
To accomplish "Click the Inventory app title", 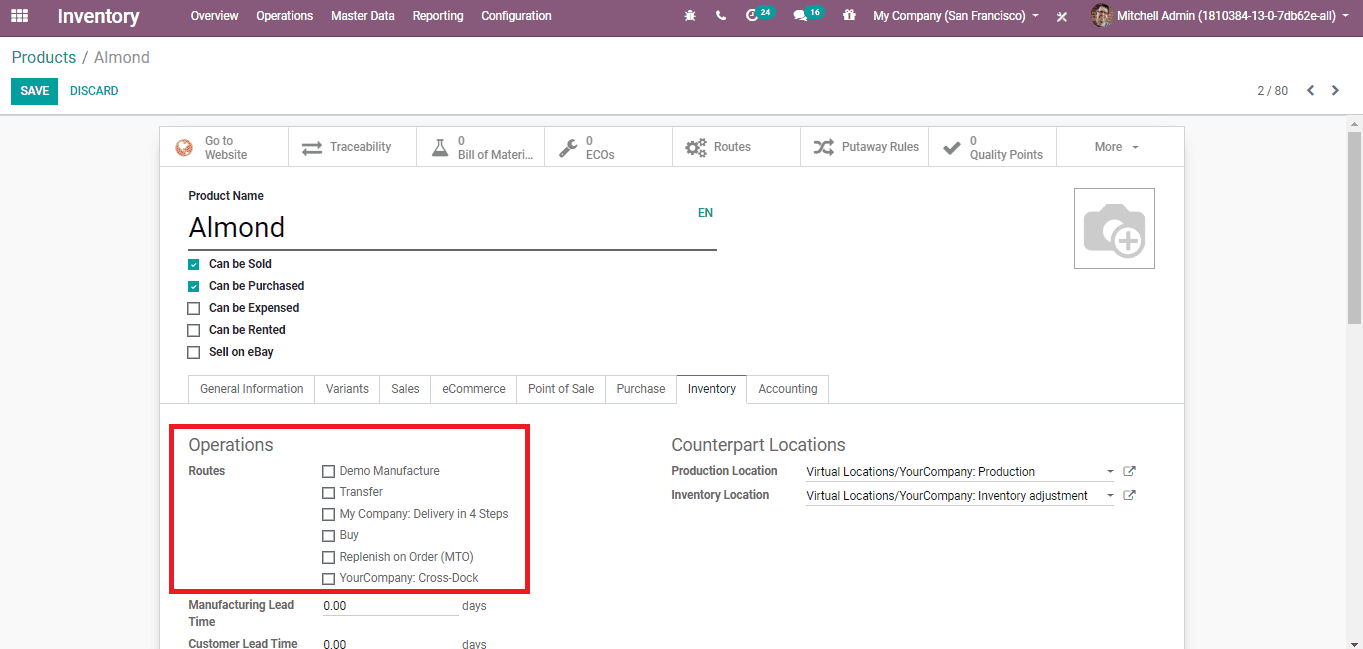I will [x=98, y=16].
